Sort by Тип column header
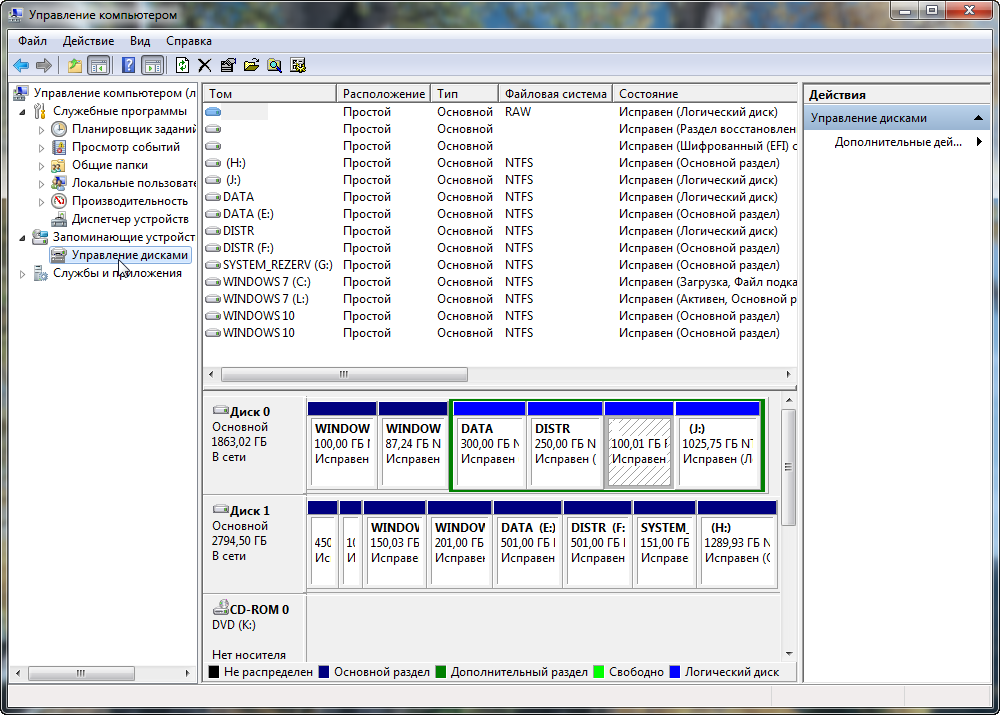This screenshot has width=1000, height=715. pyautogui.click(x=464, y=94)
